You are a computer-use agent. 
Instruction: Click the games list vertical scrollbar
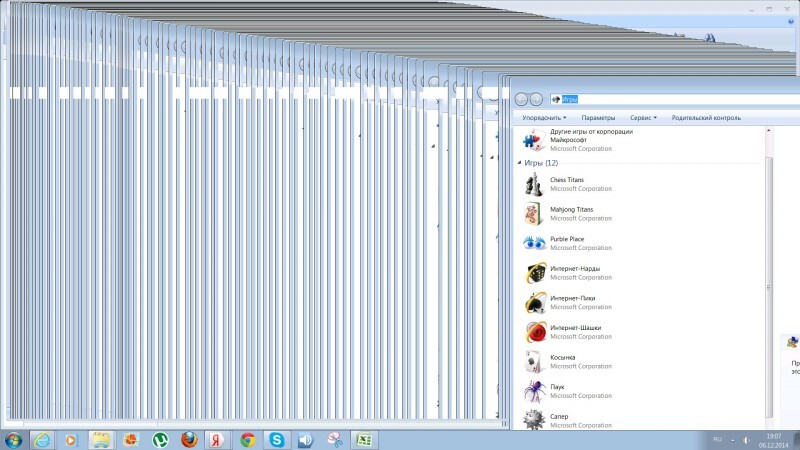coord(769,287)
